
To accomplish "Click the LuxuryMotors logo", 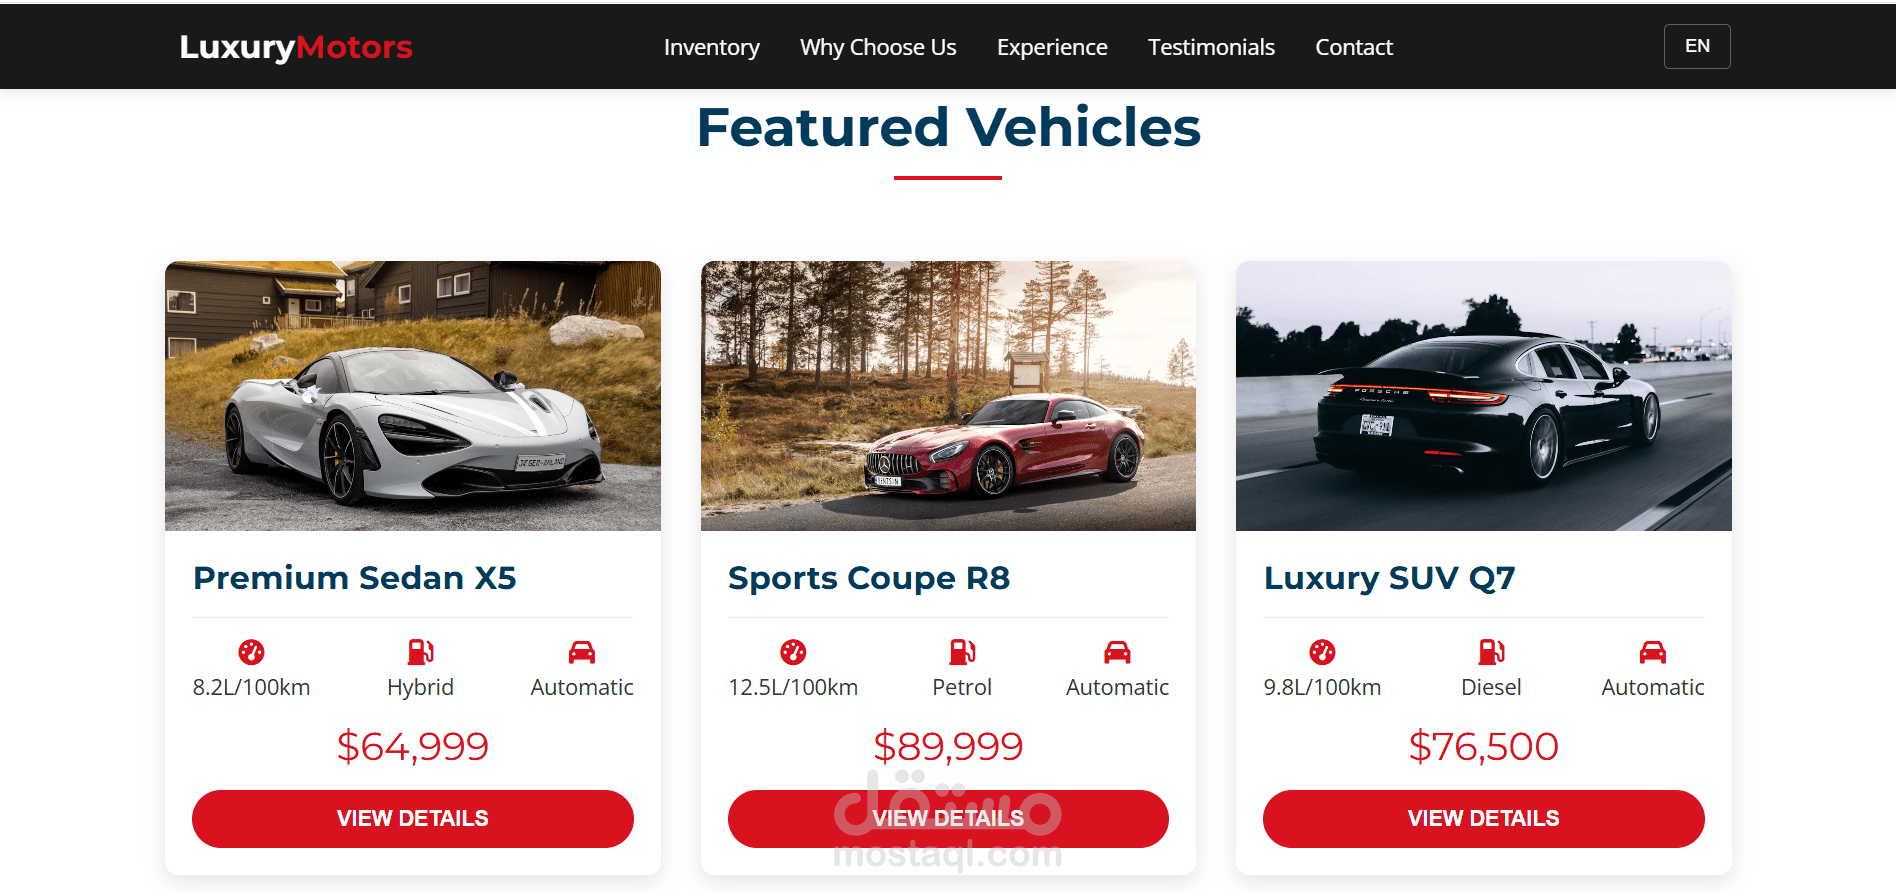I will (x=296, y=47).
